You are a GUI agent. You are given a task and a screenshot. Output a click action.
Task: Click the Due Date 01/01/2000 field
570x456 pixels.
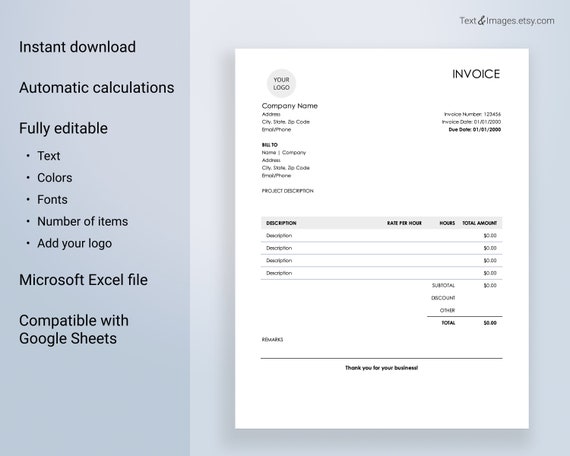click(475, 129)
